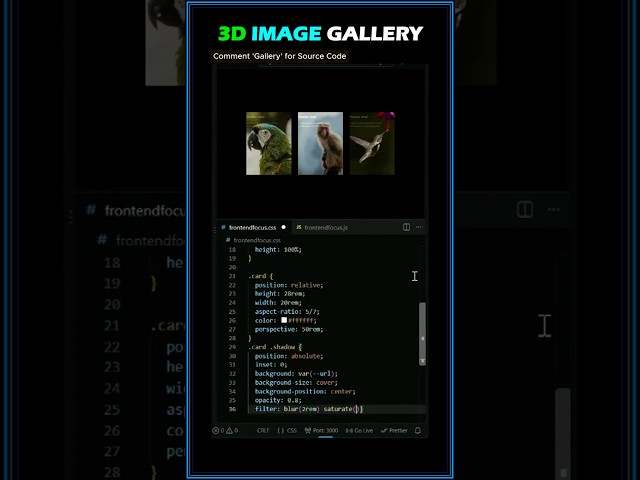Click 'background-position: center;' on line 34
The height and width of the screenshot is (480, 640).
(305, 391)
